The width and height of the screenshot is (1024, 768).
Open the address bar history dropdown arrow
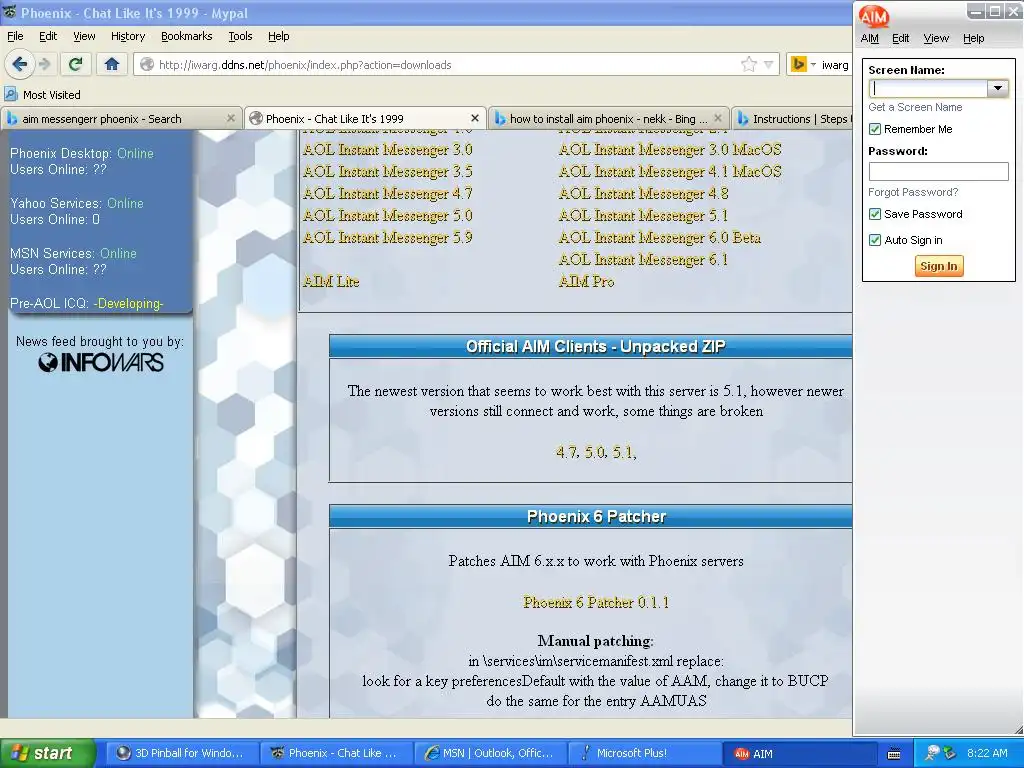coord(769,64)
